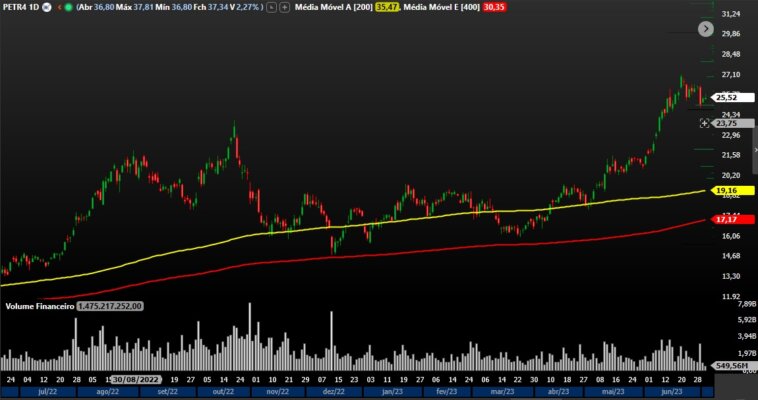
Task: Open the small arrow dropdown after PETR4 1D
Action: [58, 7]
